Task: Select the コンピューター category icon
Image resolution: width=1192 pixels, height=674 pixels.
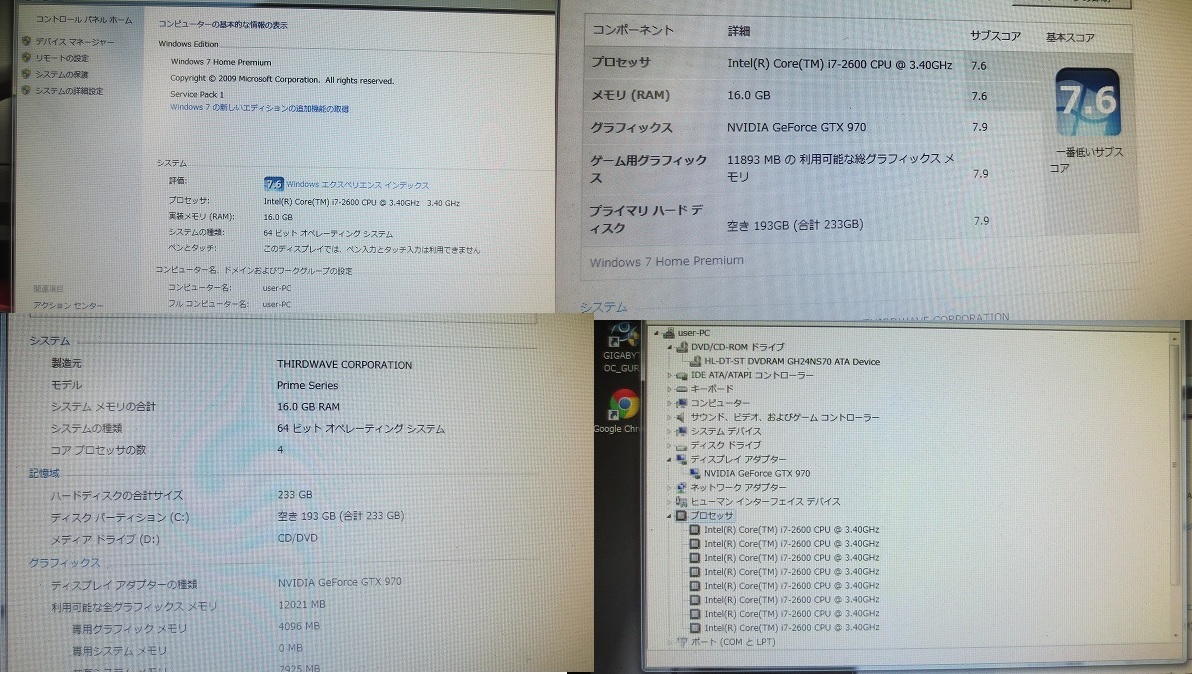Action: [682, 403]
